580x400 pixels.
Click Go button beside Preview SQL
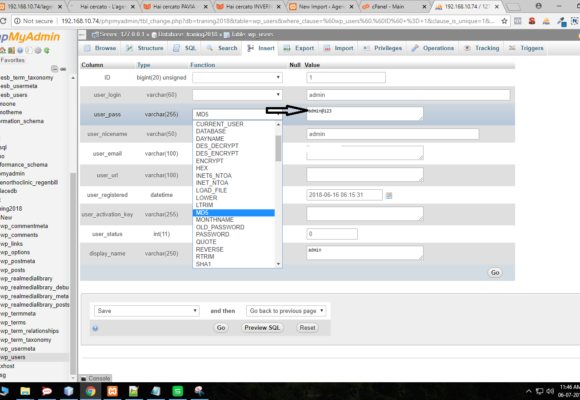coord(221,328)
